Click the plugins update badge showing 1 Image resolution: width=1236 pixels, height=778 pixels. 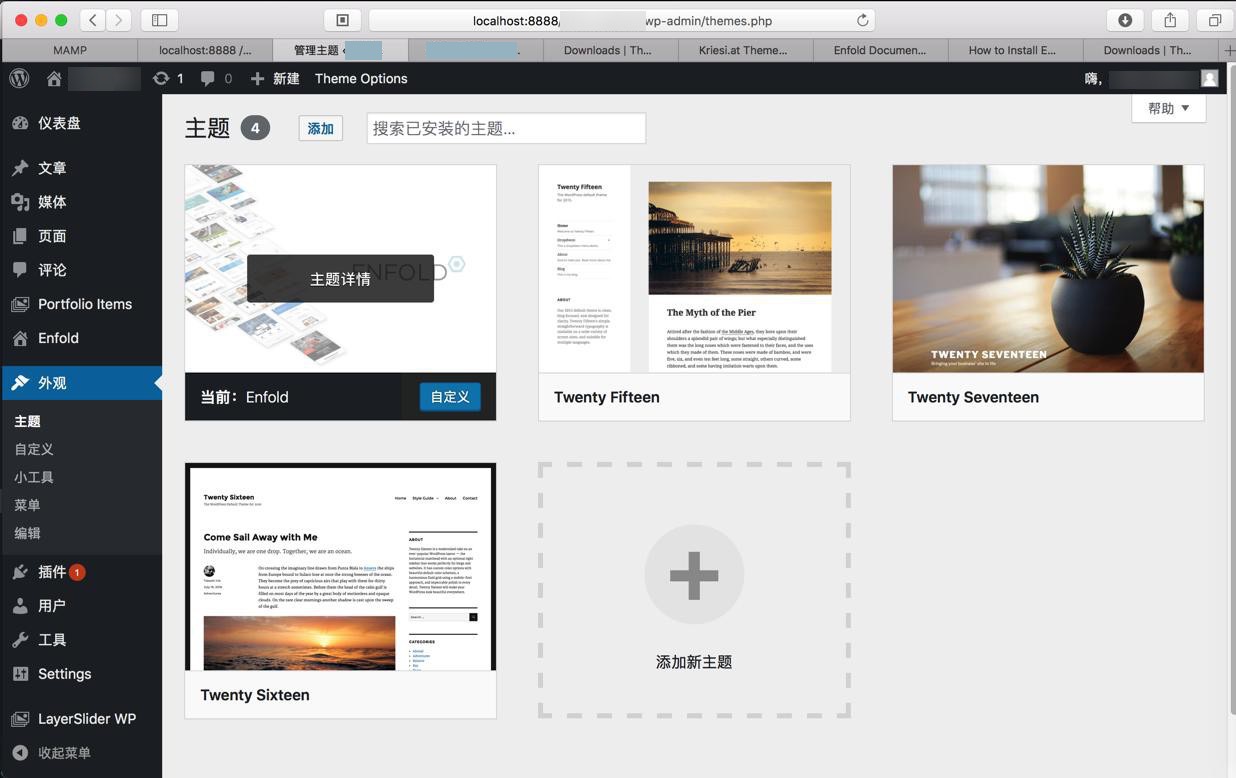77,572
